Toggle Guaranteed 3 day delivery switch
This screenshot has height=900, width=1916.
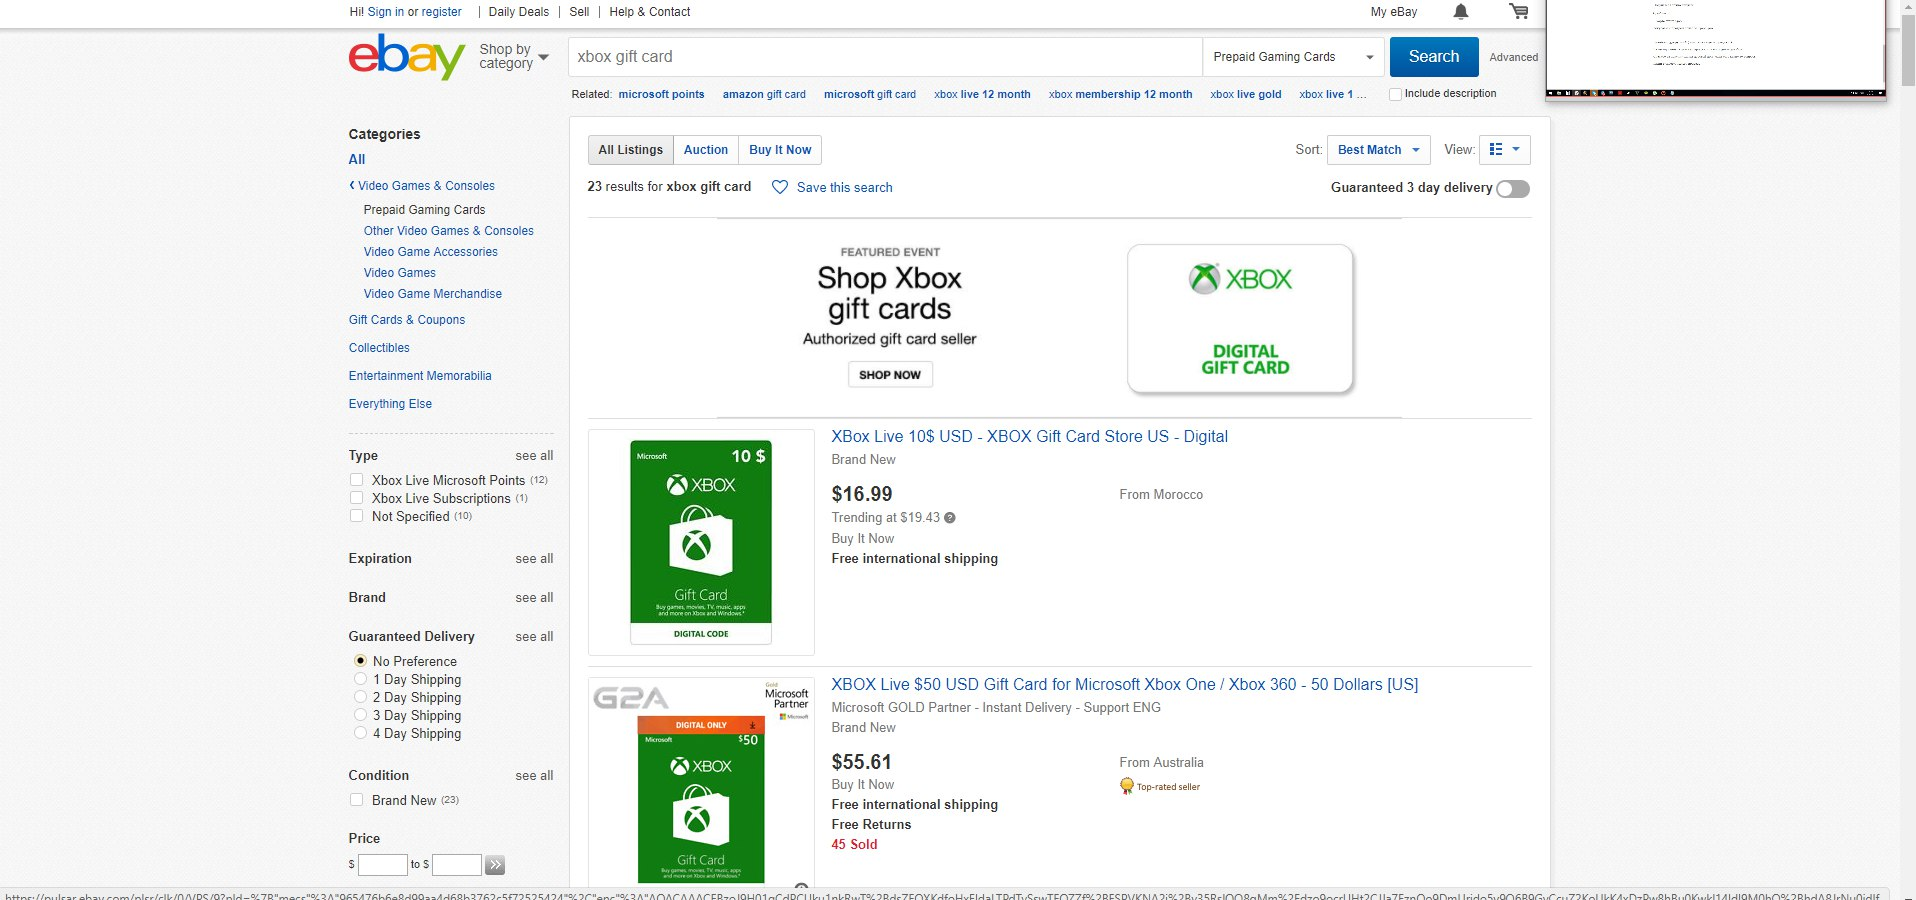click(1512, 189)
